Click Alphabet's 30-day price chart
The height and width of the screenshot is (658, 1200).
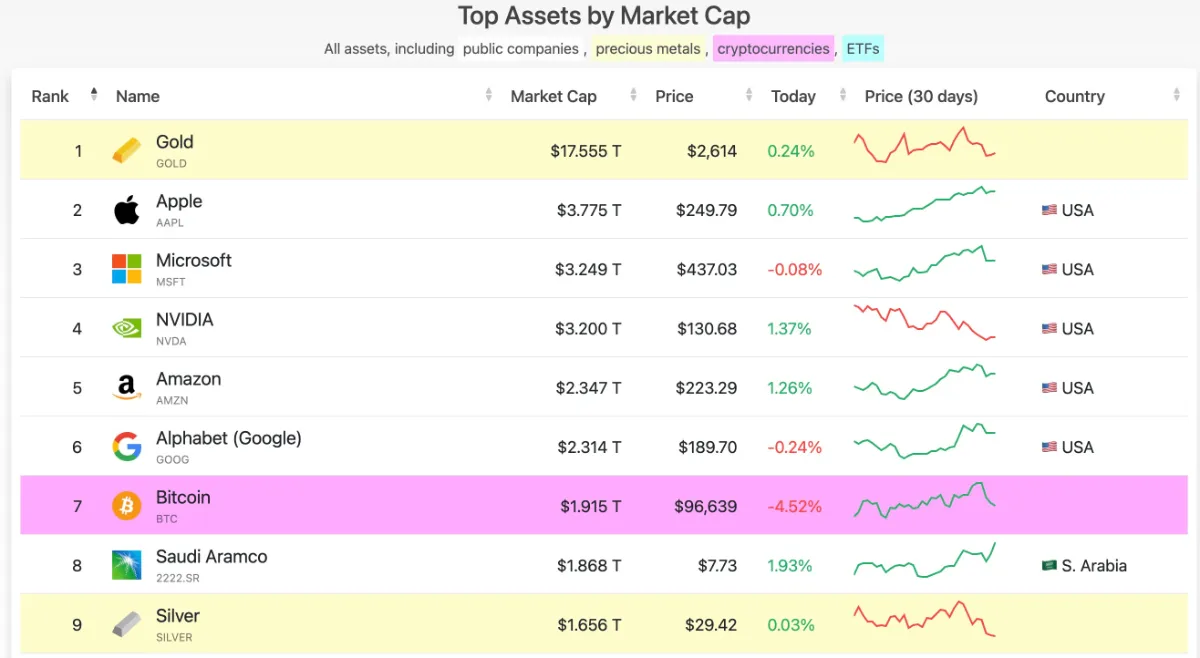(924, 441)
